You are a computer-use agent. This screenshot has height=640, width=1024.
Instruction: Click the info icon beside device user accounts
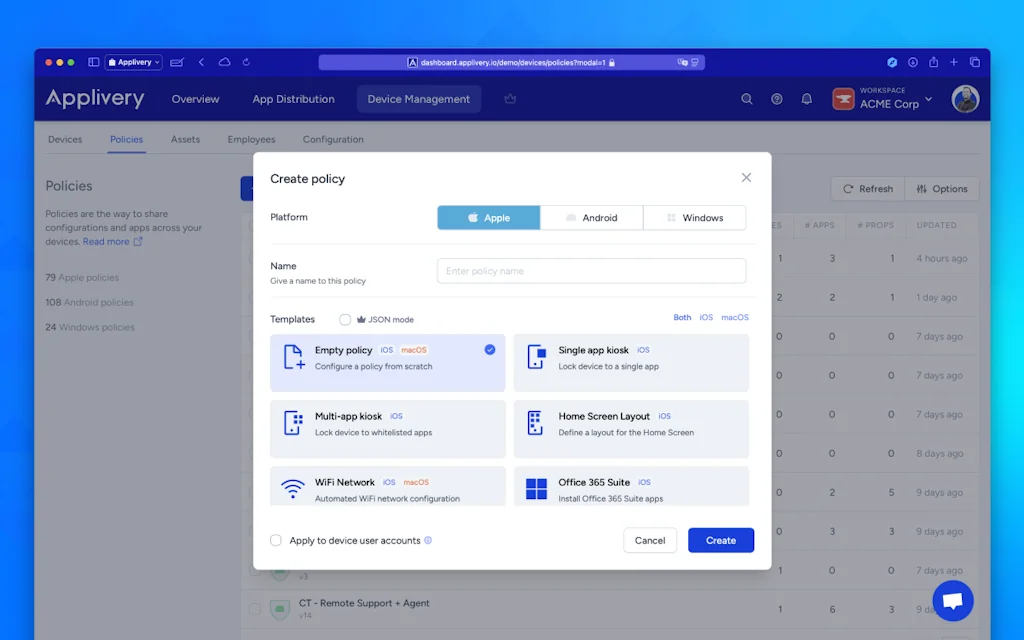[428, 541]
